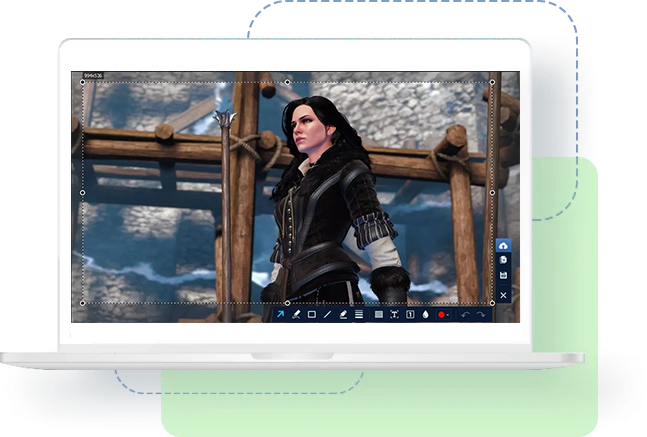The height and width of the screenshot is (437, 647).
Task: Activate the Highlighter marker tool
Action: [x=343, y=314]
